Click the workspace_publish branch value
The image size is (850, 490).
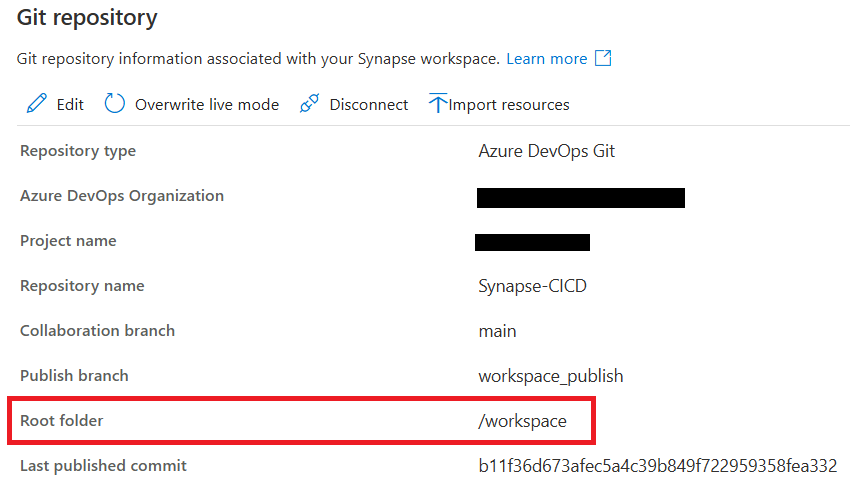click(x=550, y=376)
